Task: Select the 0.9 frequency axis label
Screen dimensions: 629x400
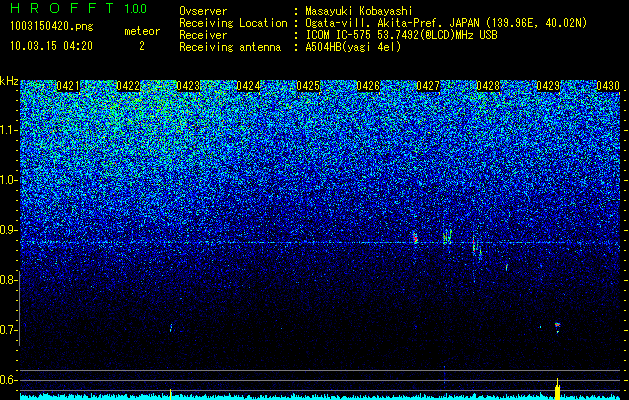Action: pos(7,230)
